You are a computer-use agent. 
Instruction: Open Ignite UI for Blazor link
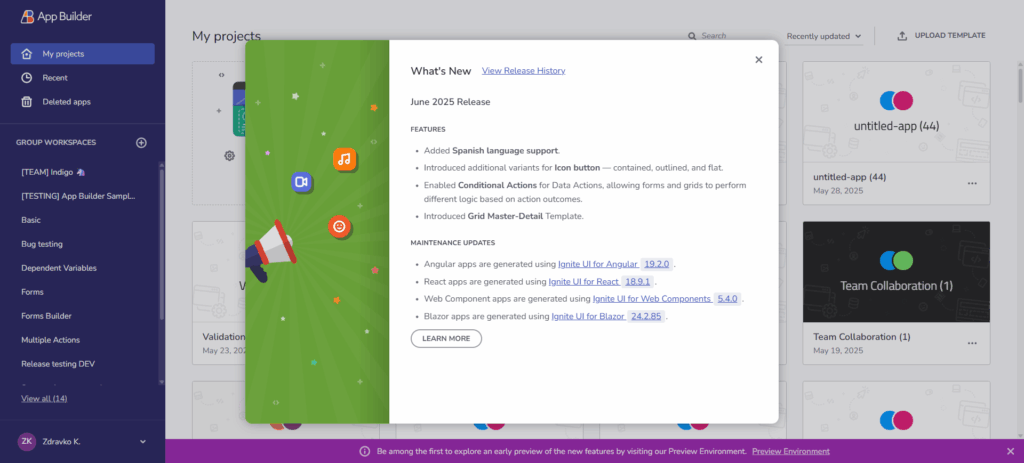pos(588,317)
